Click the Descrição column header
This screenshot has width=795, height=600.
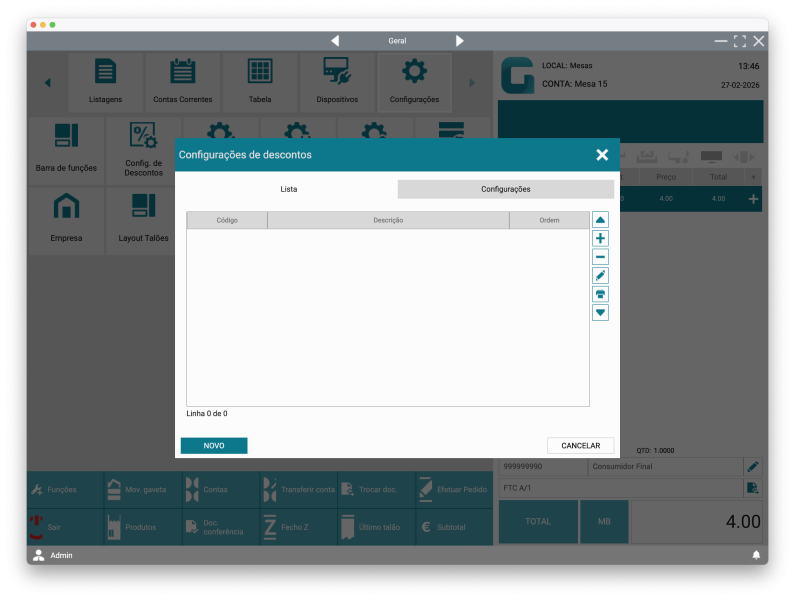tap(388, 220)
